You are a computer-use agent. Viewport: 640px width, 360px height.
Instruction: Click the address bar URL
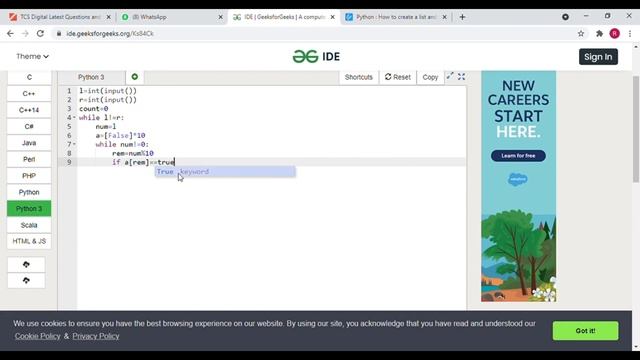click(x=110, y=33)
